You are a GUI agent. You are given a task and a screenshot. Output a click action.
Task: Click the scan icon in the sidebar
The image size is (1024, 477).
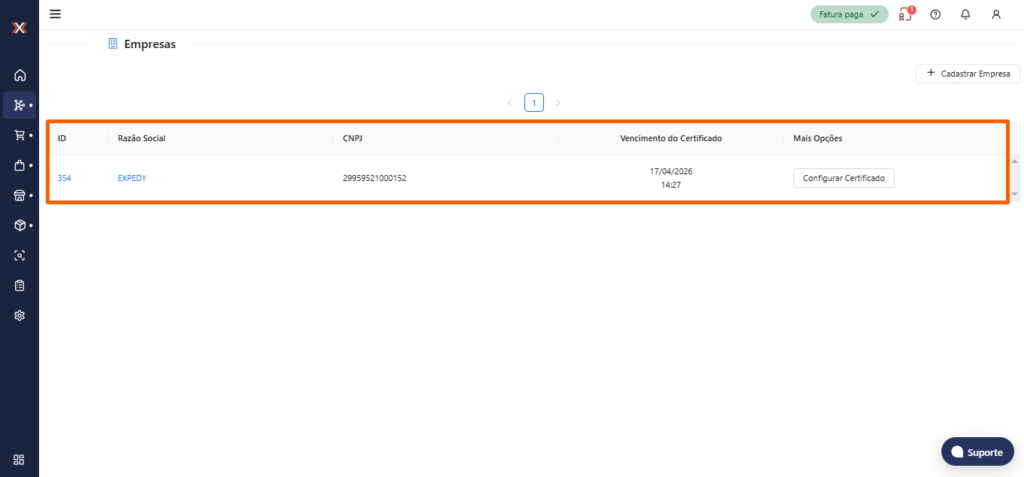pos(19,255)
